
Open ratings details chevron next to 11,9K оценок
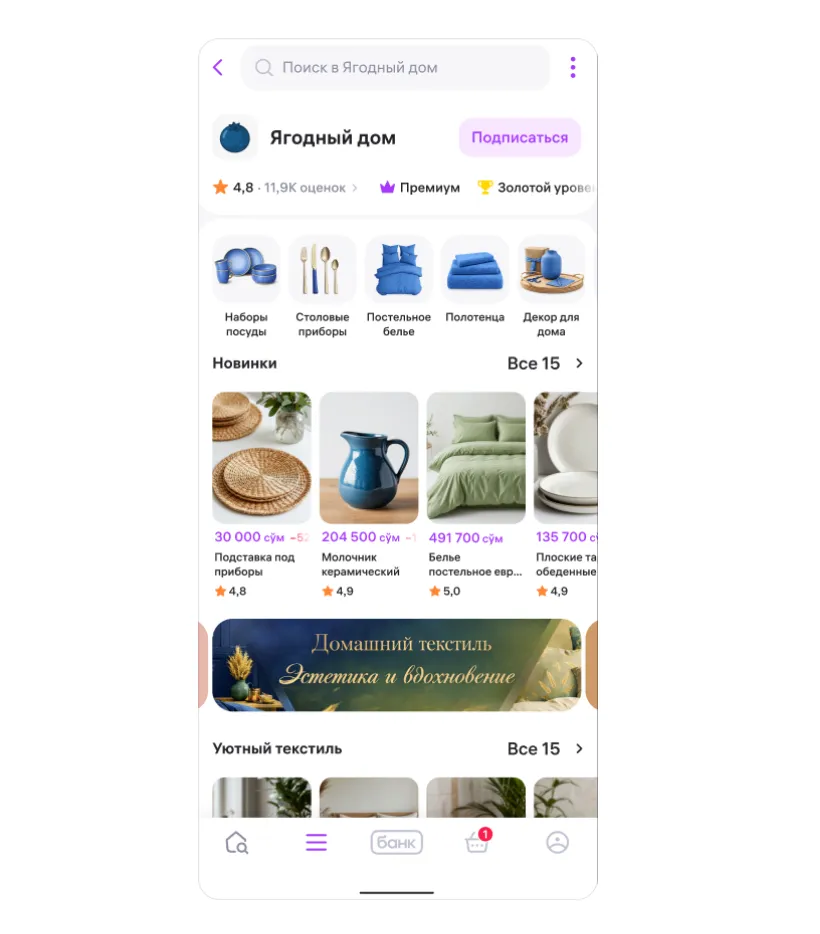coord(355,188)
